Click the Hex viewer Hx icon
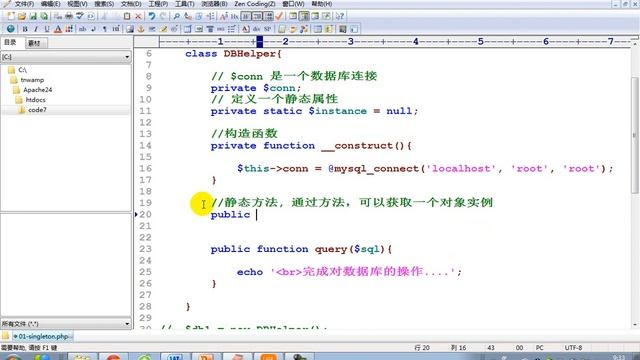This screenshot has width=640, height=360. (234, 16)
